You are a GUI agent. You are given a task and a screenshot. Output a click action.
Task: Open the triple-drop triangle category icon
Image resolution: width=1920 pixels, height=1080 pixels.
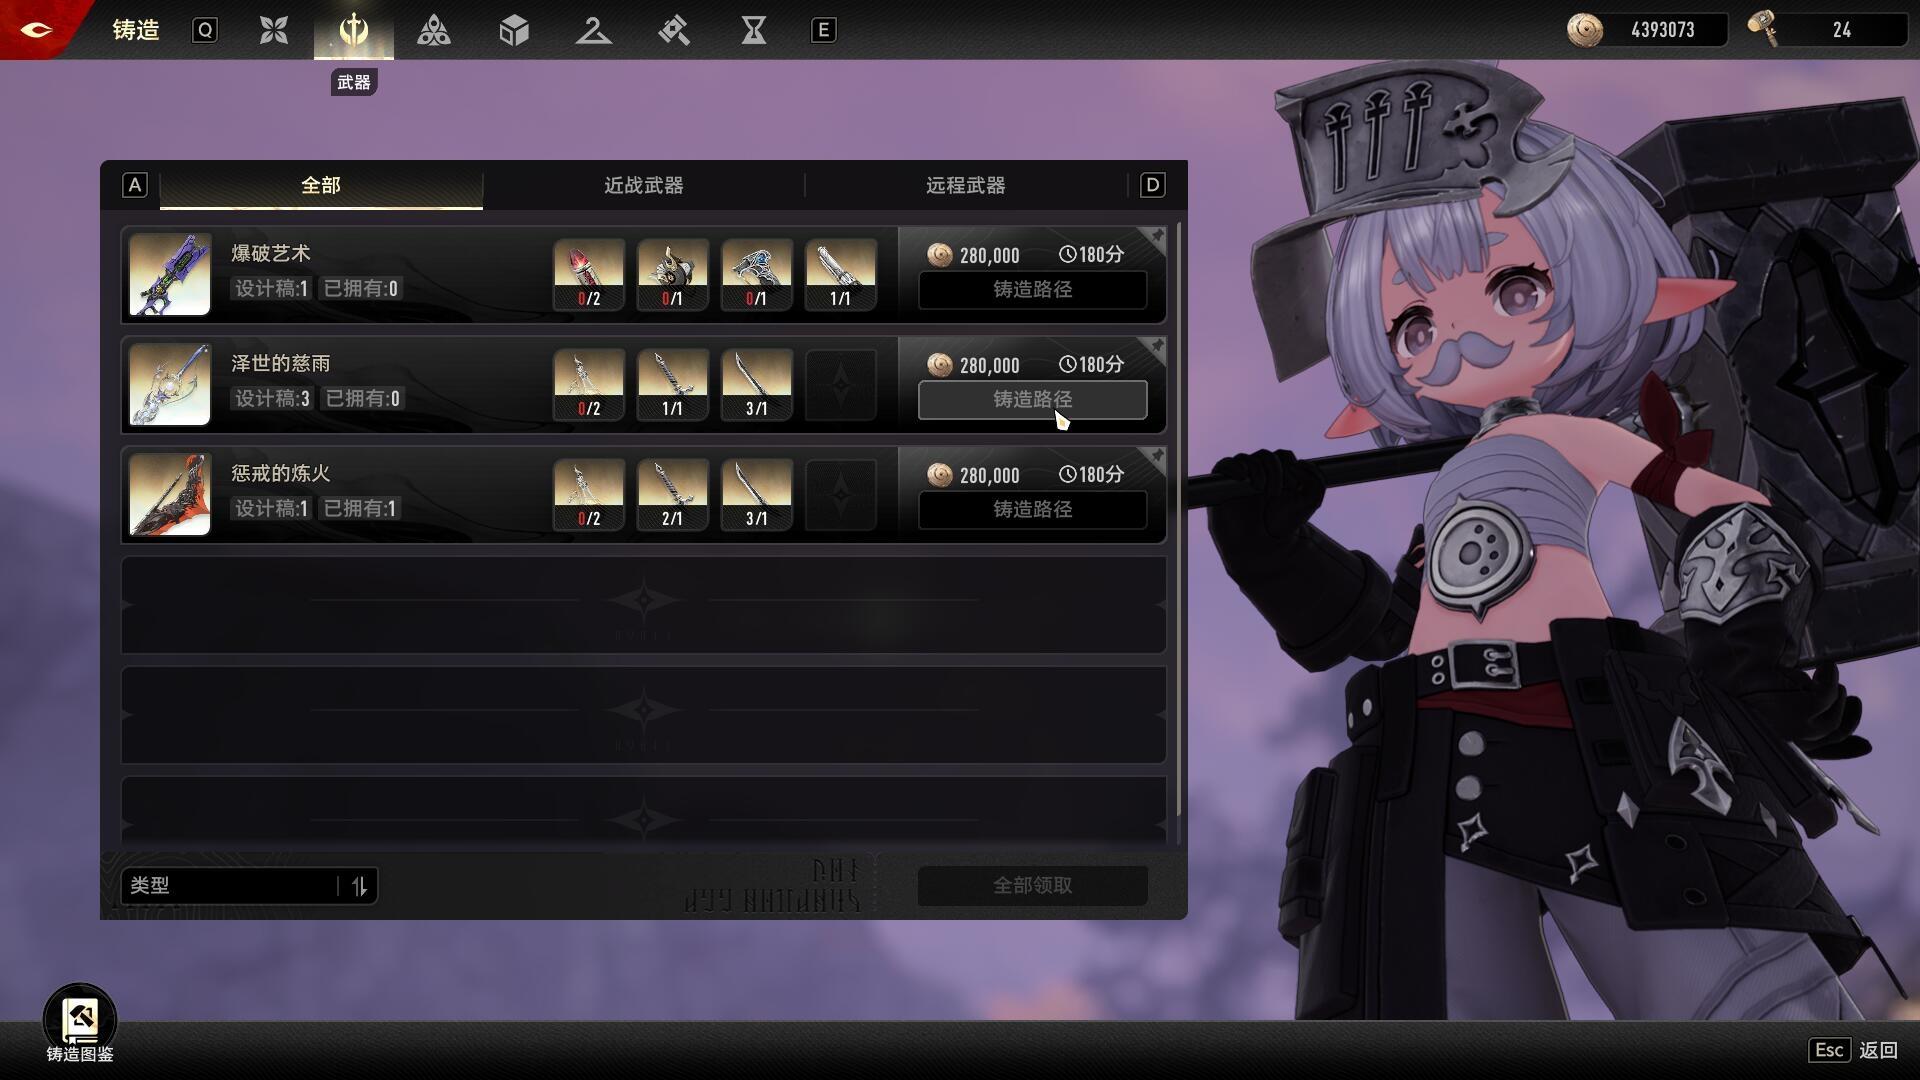[434, 30]
